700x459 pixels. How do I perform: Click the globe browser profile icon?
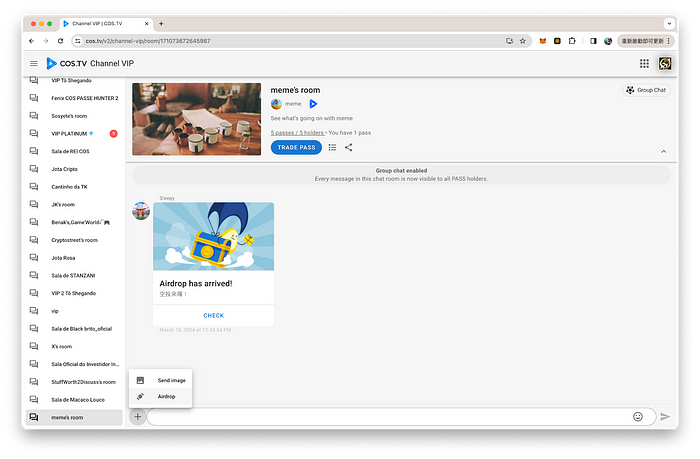[608, 41]
